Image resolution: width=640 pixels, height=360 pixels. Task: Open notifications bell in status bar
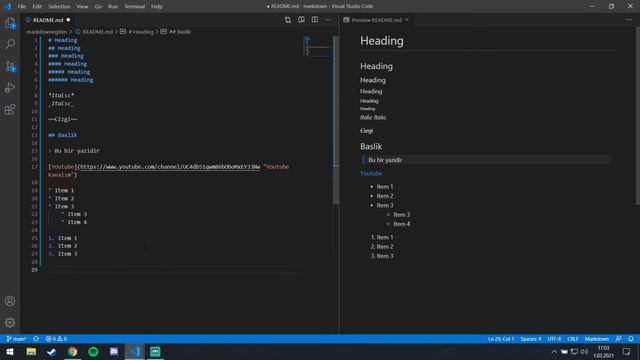(631, 339)
